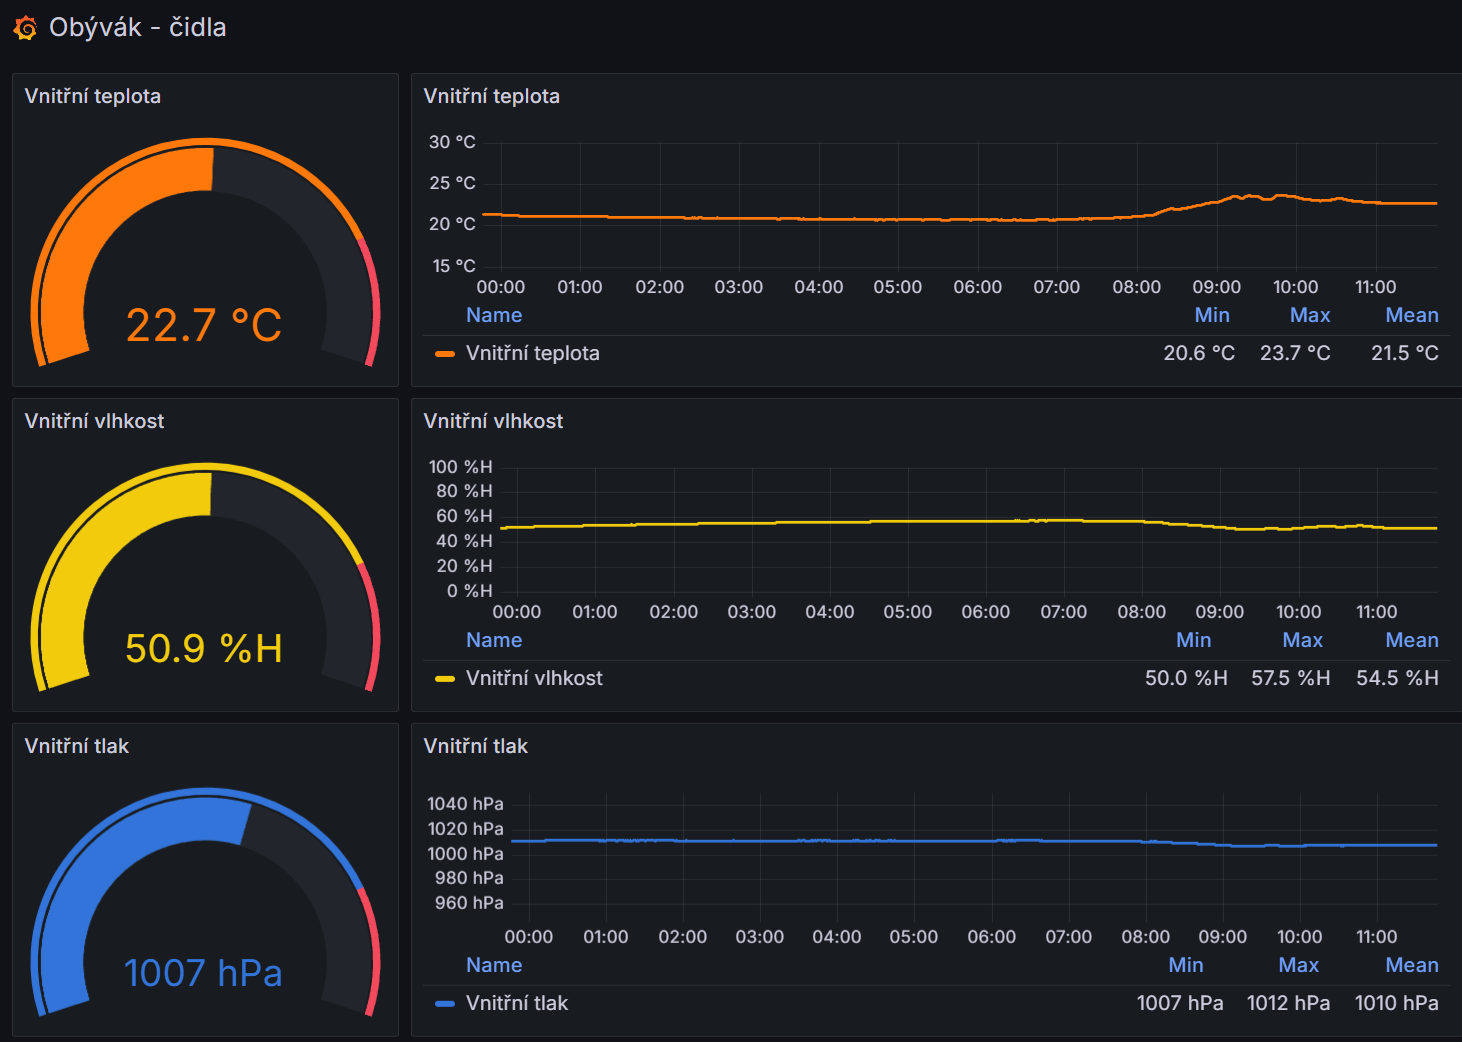Screen dimensions: 1462x1042
Task: Open the Vnitřní vlhkost graph panel title menu
Action: coord(493,421)
